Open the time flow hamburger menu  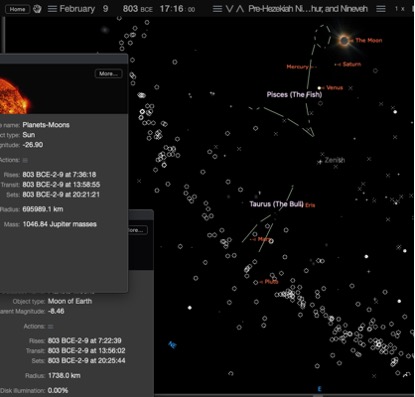(381, 9)
